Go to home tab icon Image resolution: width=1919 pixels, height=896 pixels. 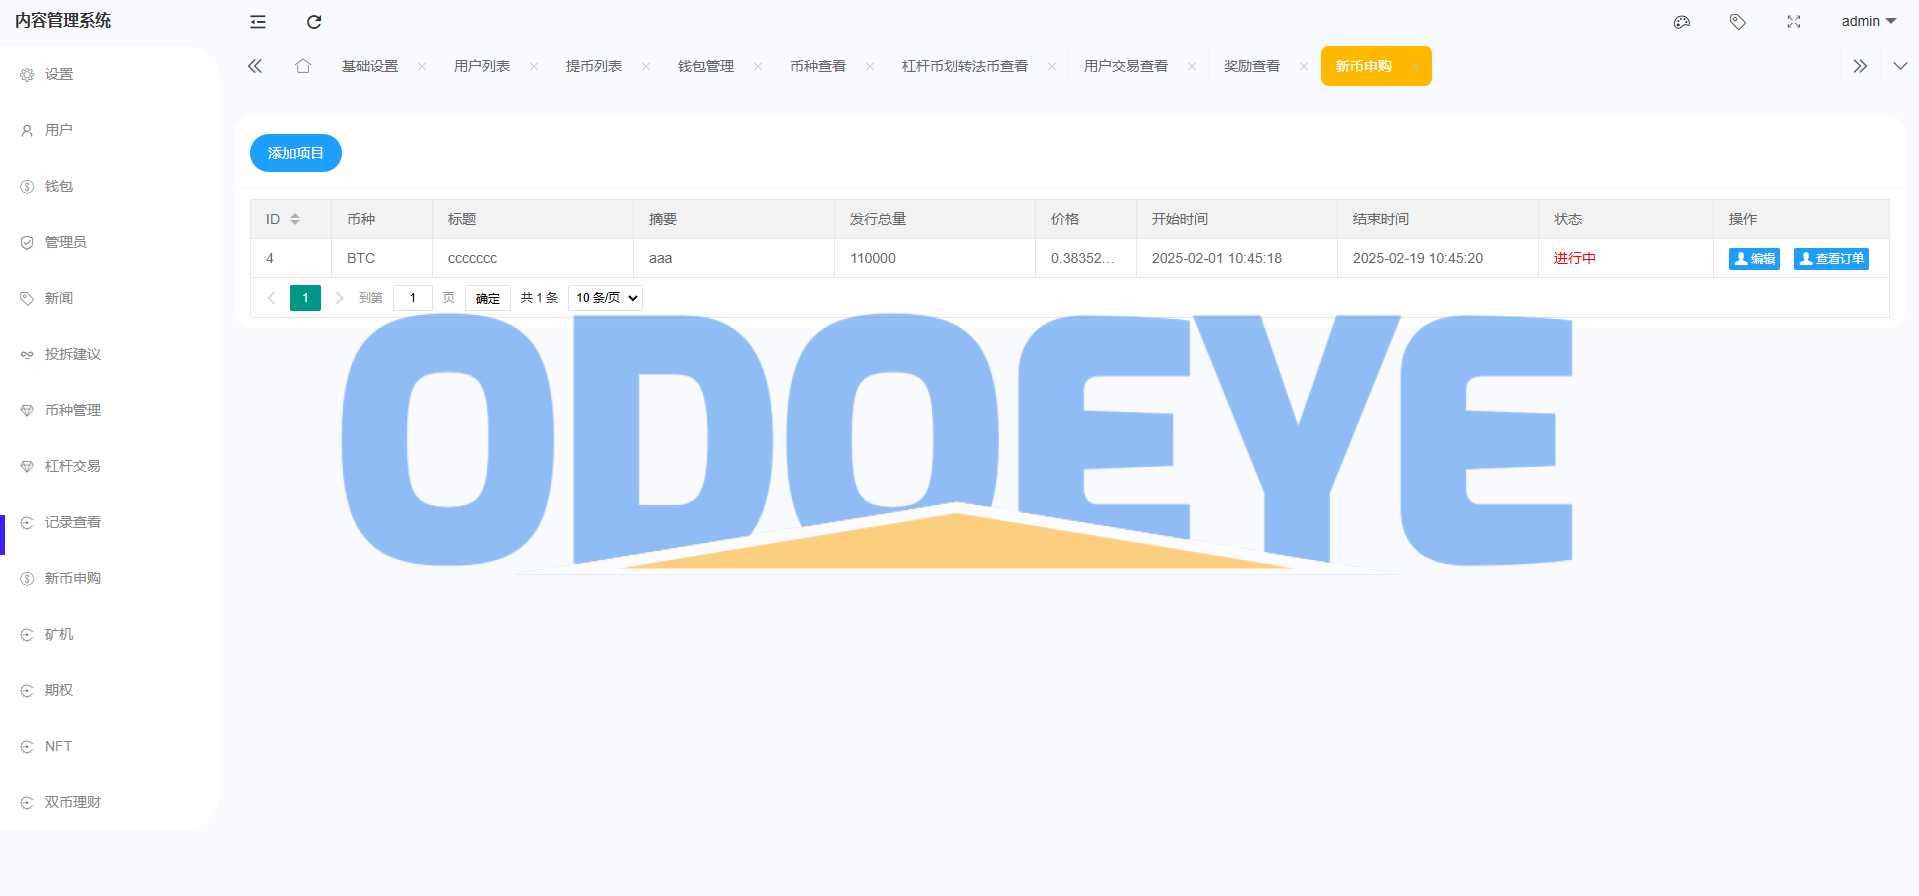[x=303, y=66]
